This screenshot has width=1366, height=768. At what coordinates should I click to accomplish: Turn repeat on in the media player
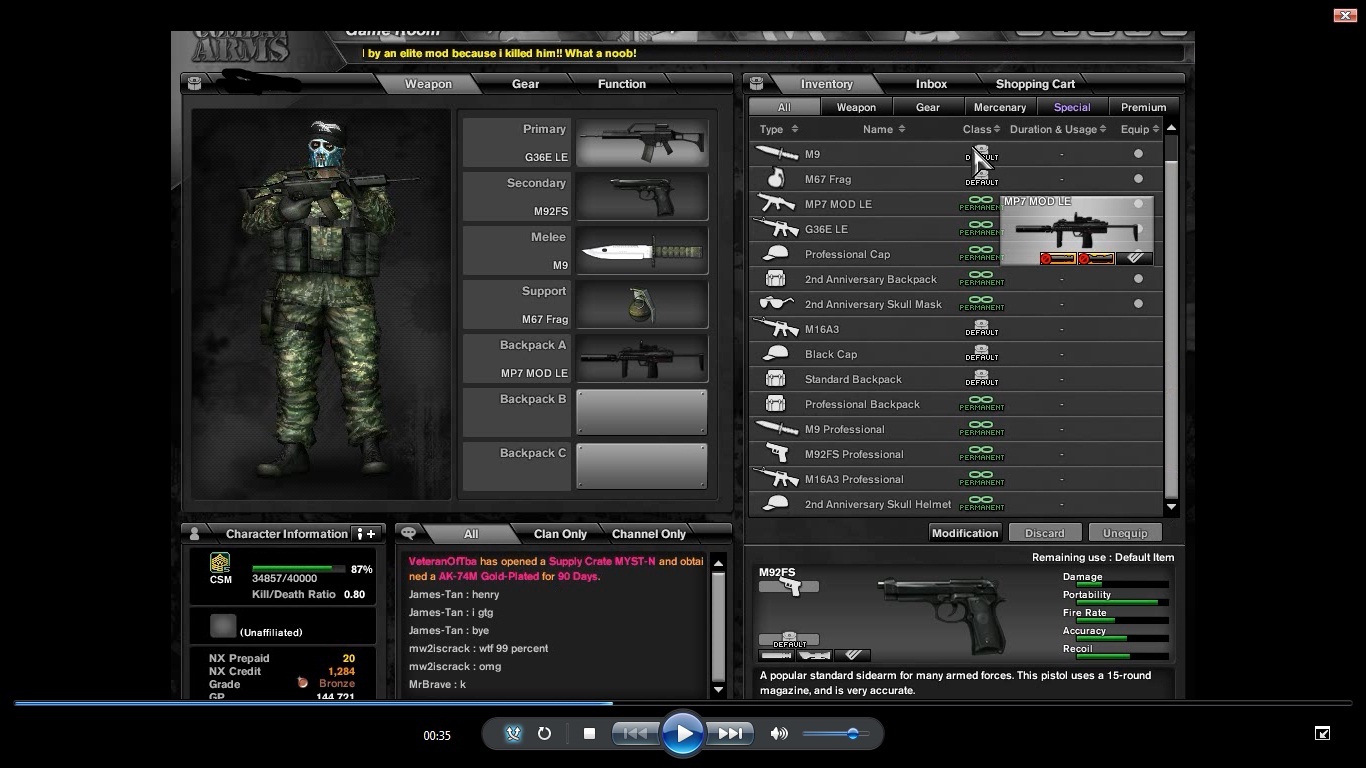point(544,733)
